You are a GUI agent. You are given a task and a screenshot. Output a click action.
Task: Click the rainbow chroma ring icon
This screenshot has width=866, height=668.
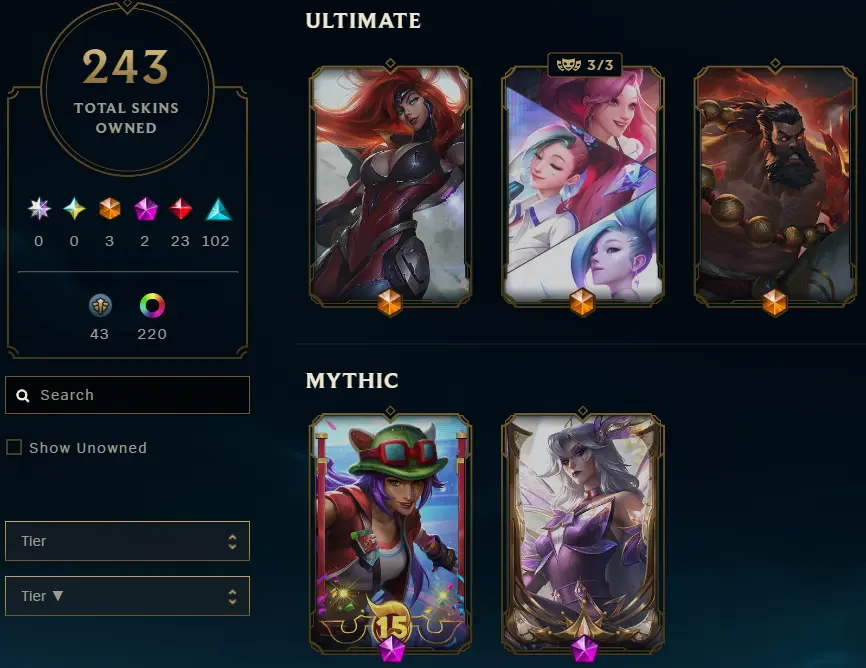pyautogui.click(x=152, y=306)
